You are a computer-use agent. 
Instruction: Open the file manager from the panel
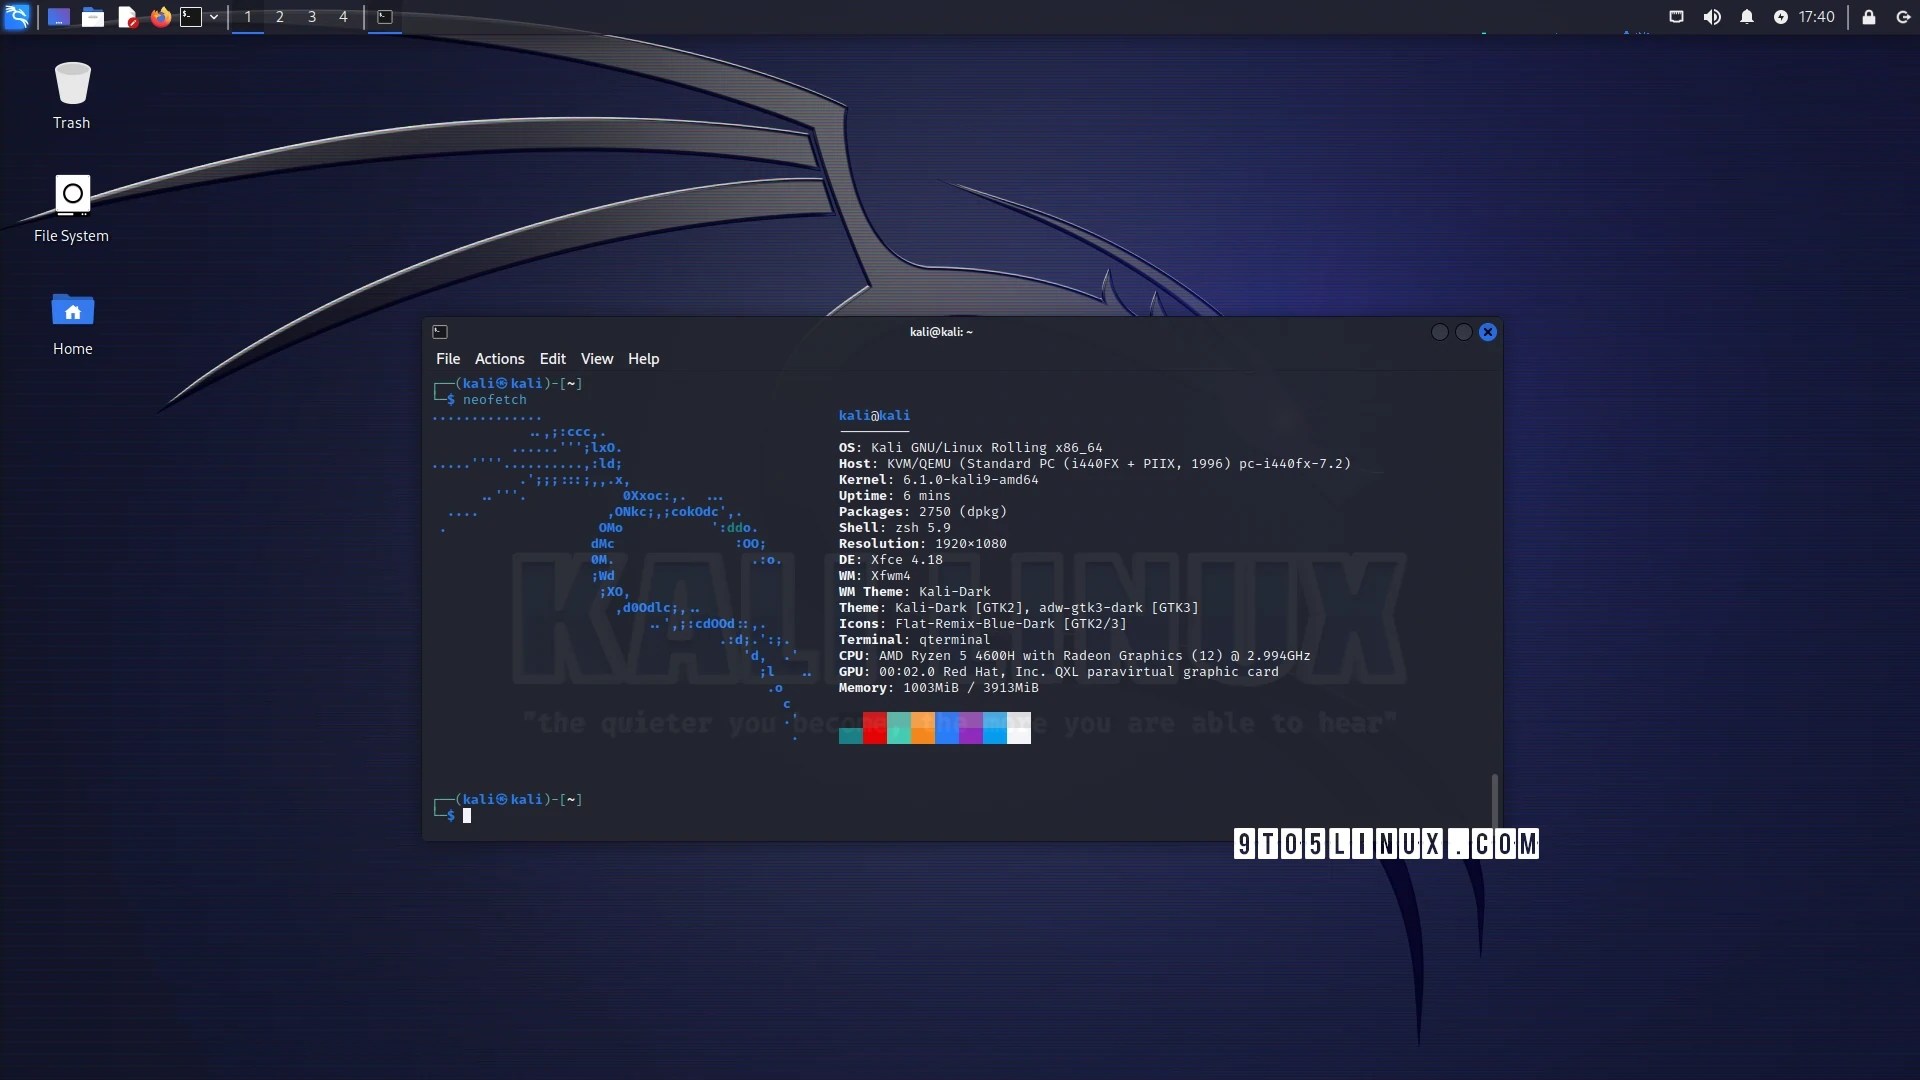92,17
